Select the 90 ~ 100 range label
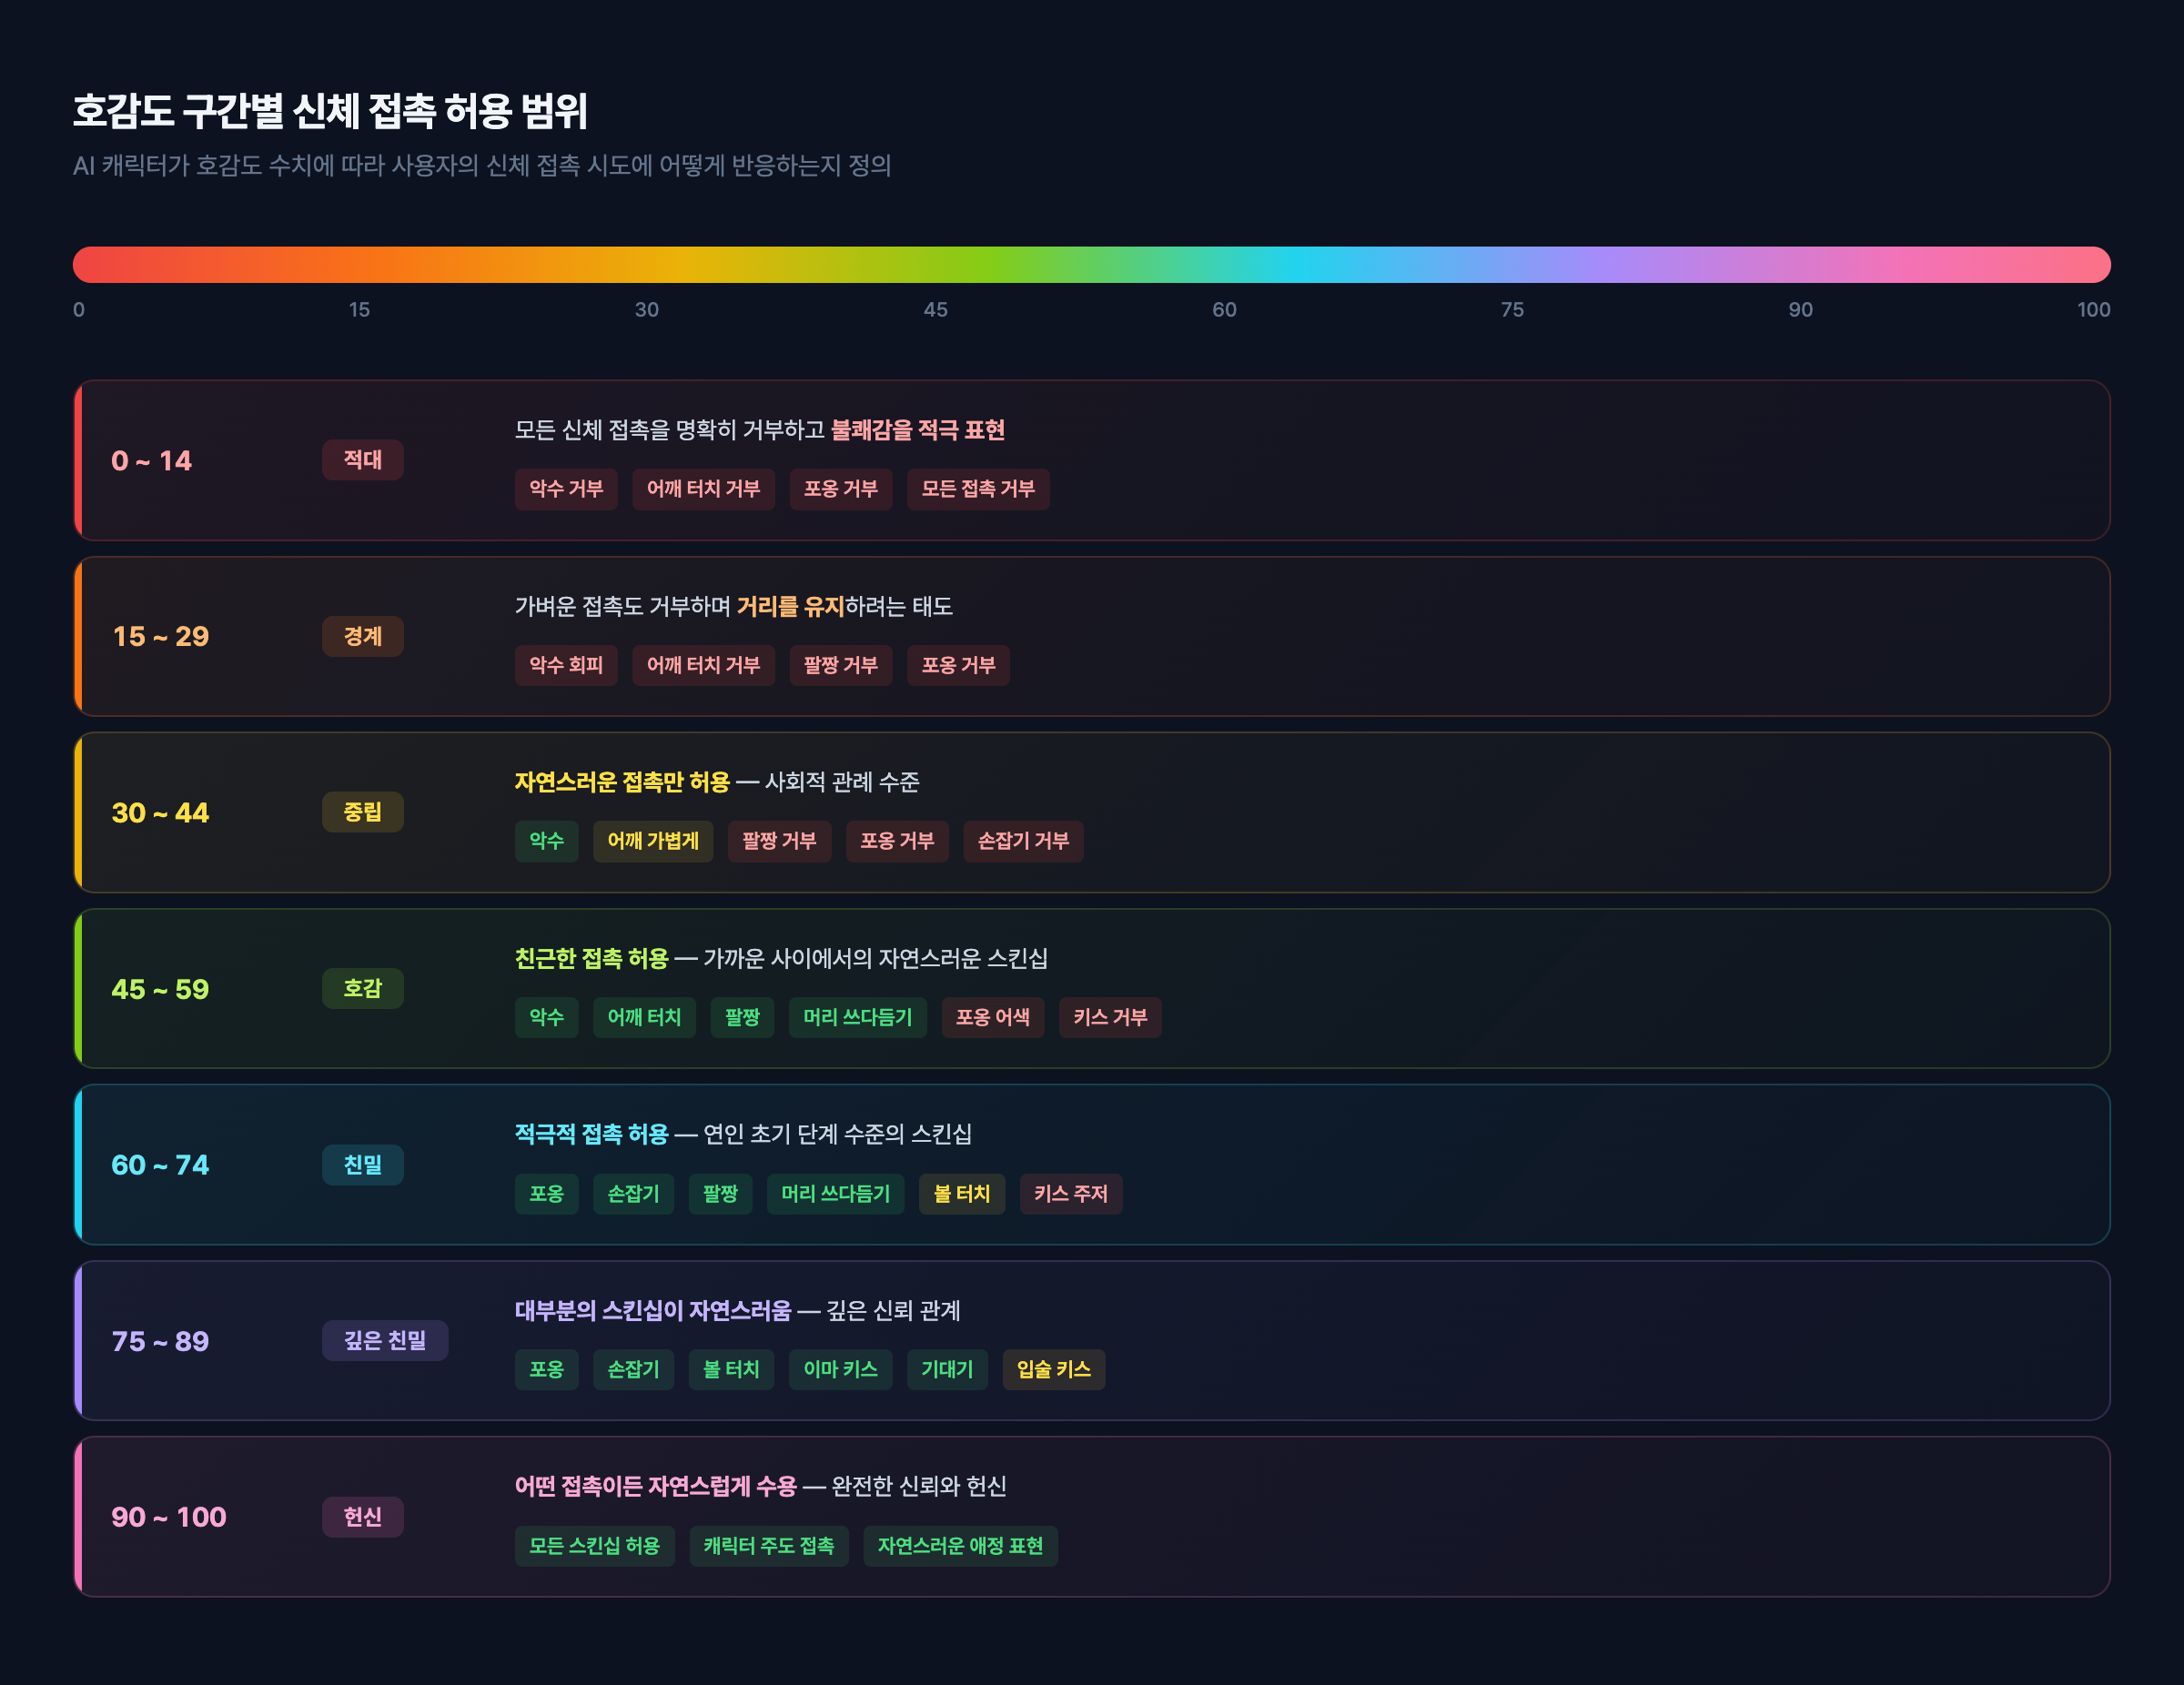 pos(168,1517)
